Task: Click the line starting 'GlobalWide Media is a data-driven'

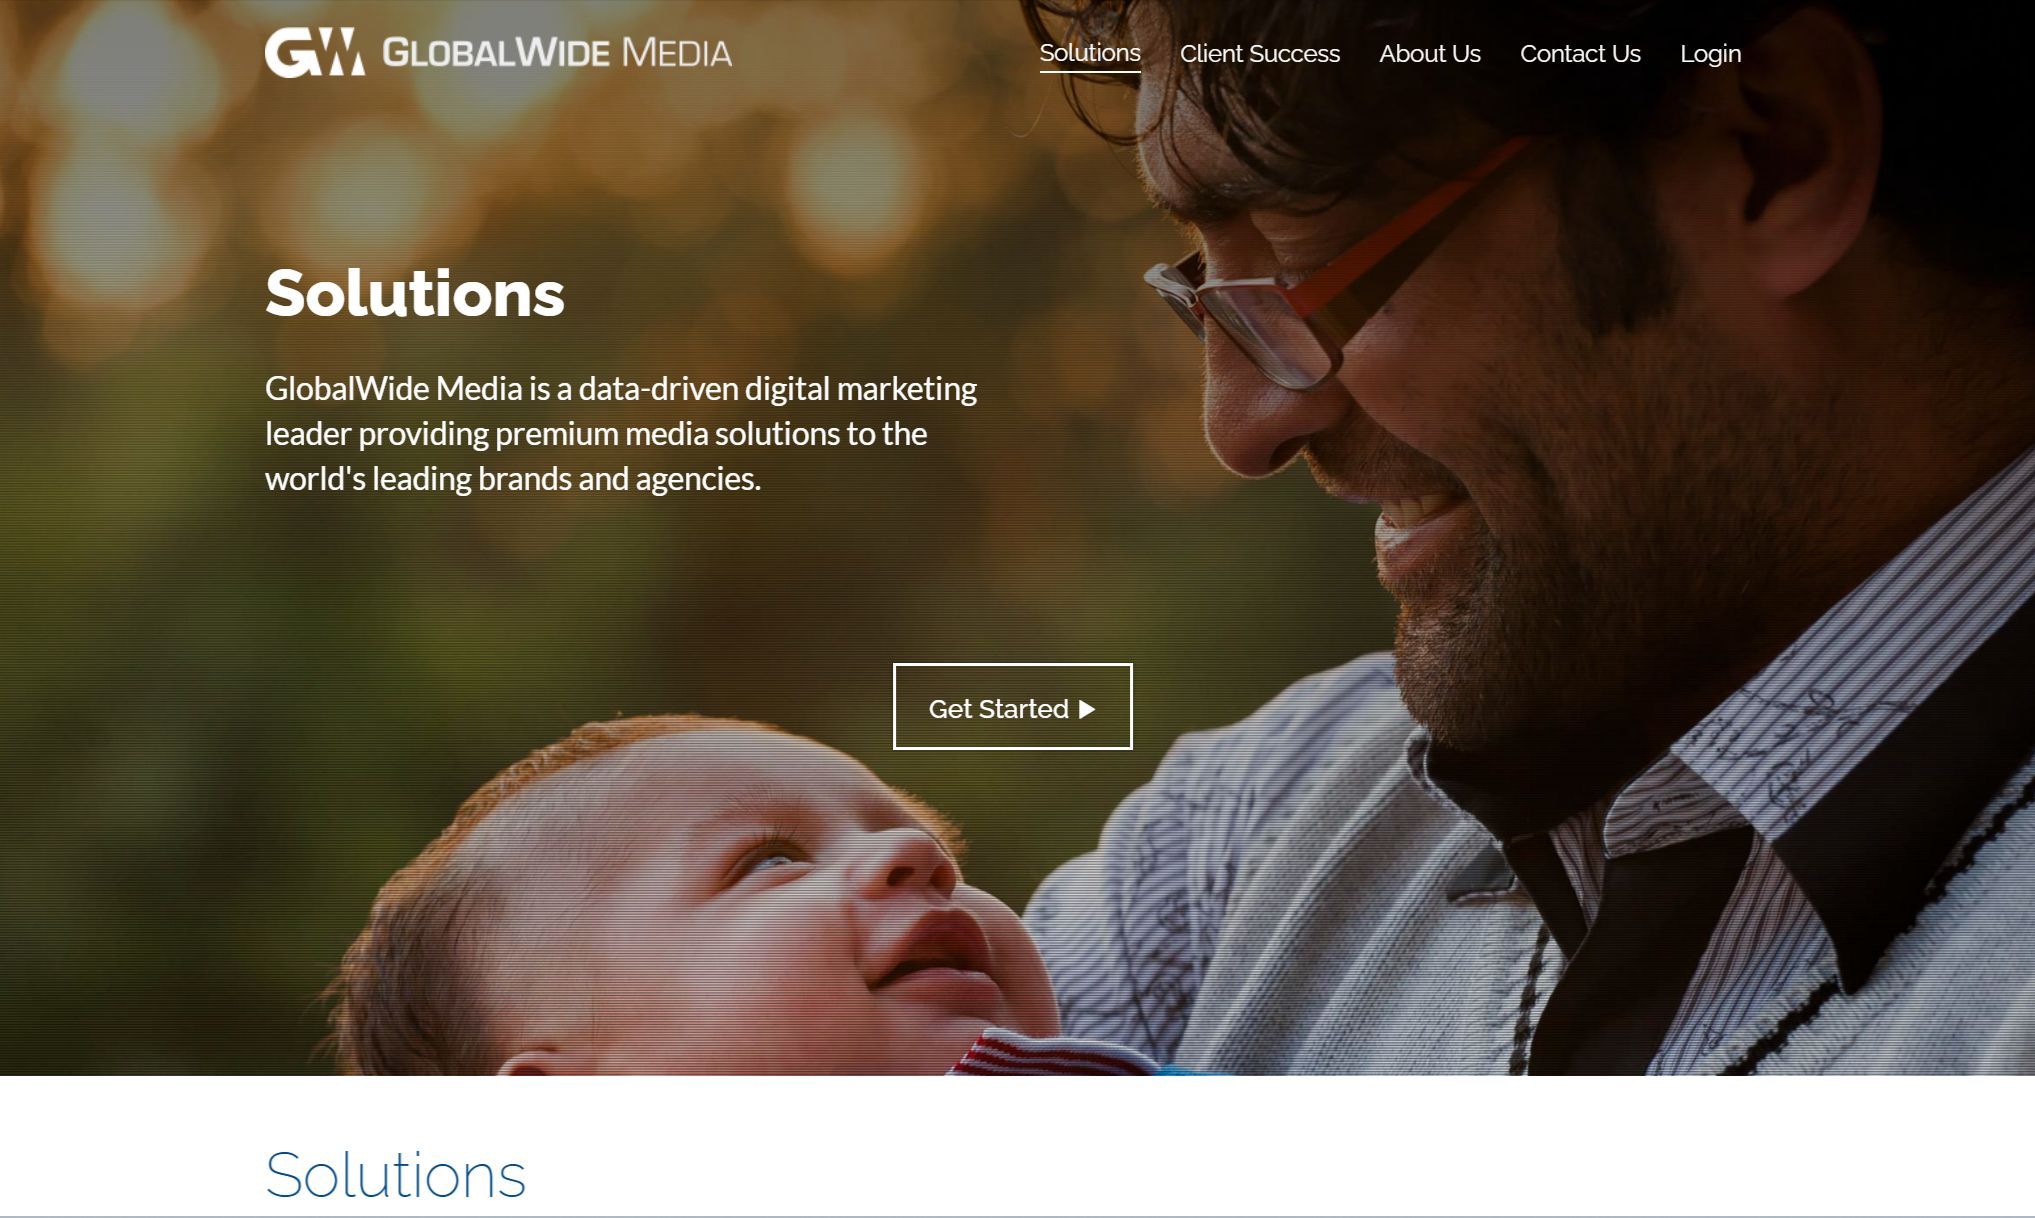Action: (x=621, y=388)
